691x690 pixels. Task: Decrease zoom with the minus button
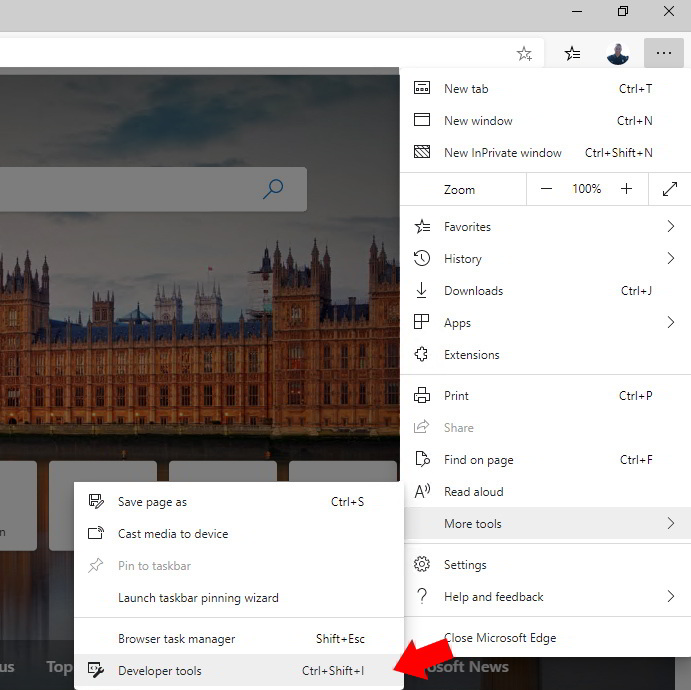pyautogui.click(x=546, y=189)
